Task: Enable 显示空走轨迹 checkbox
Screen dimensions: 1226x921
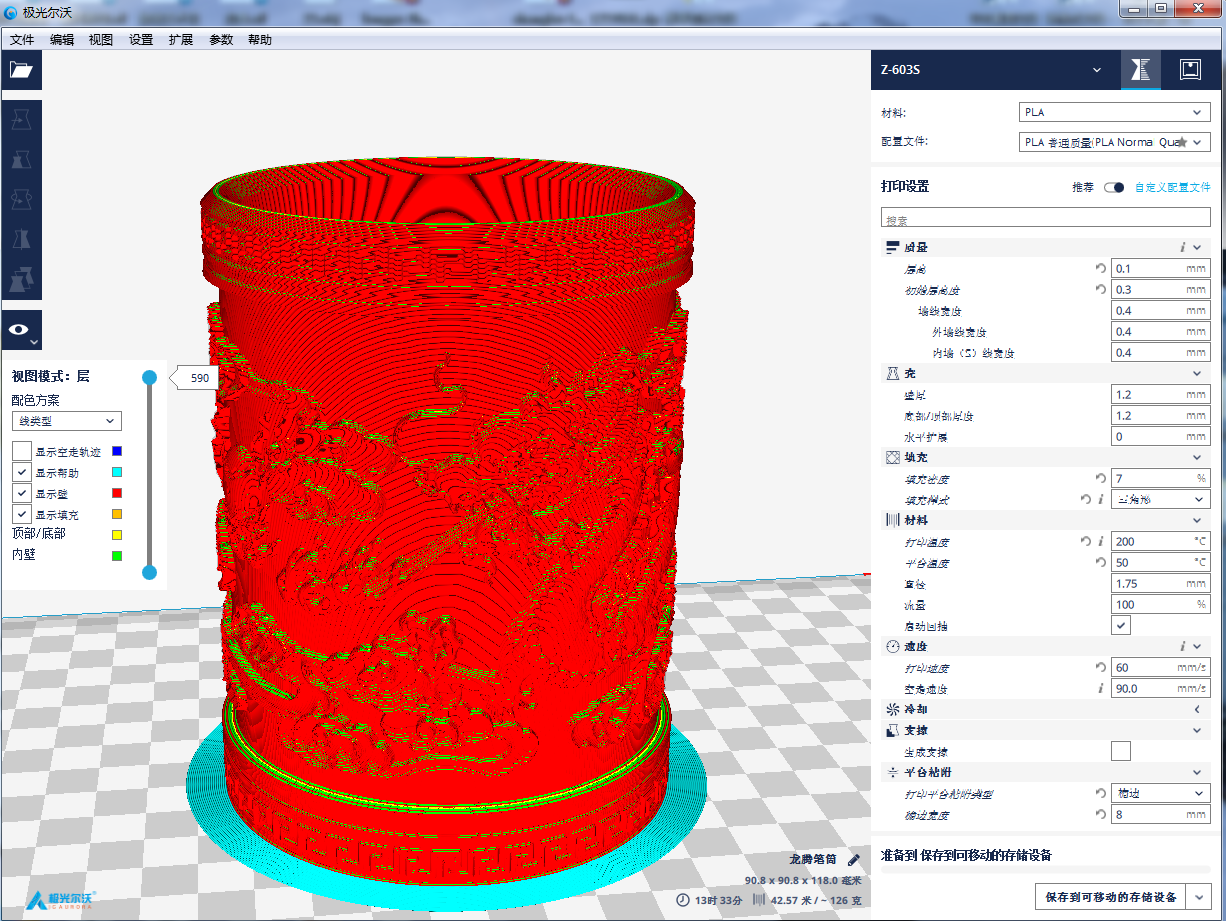Action: coord(22,451)
